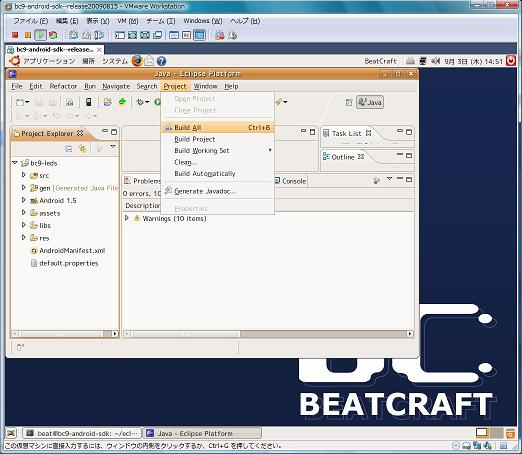Image resolution: width=522 pixels, height=454 pixels.
Task: Open the Project Explorer view menu arrow
Action: coord(113,146)
